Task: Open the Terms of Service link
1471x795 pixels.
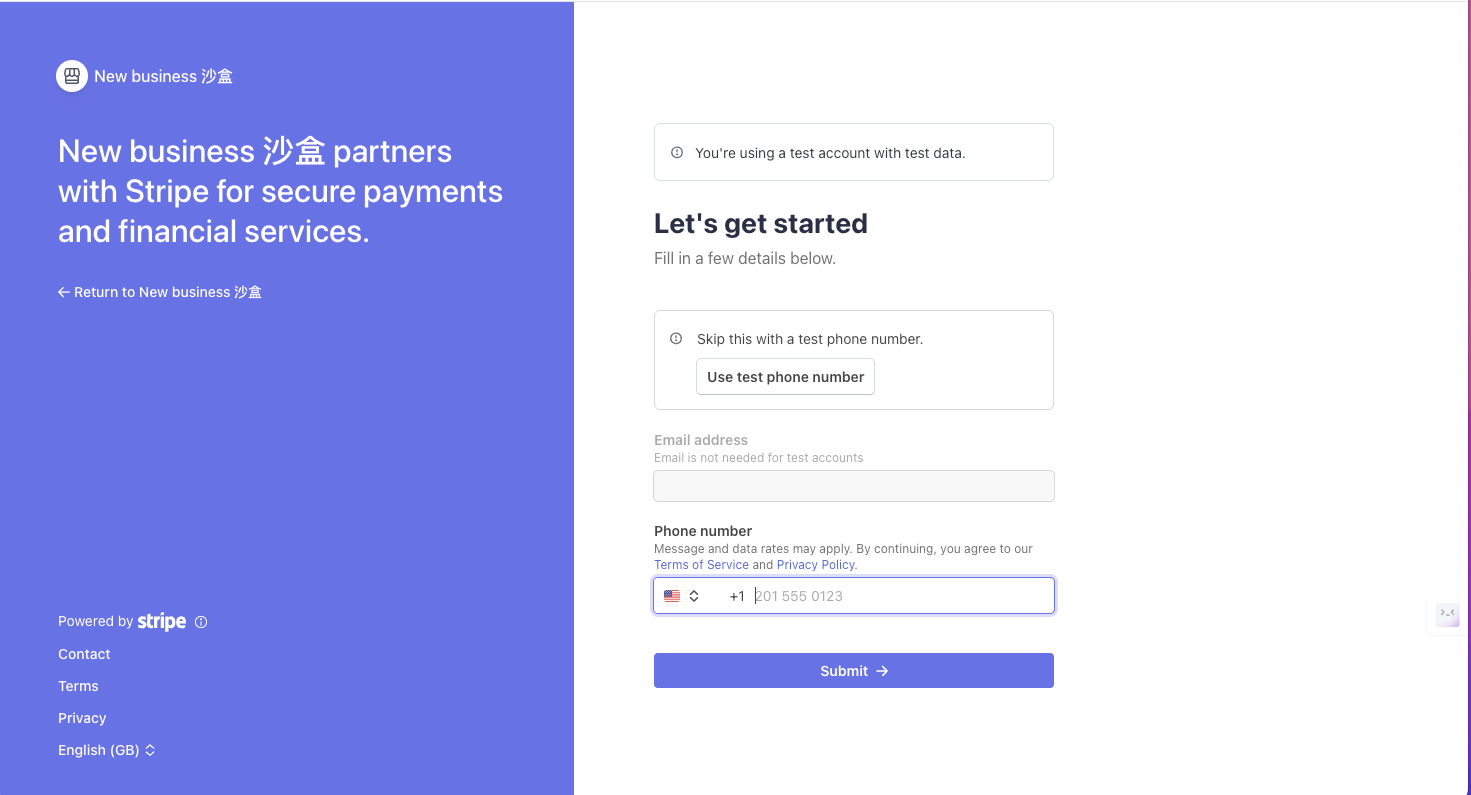Action: pyautogui.click(x=701, y=565)
